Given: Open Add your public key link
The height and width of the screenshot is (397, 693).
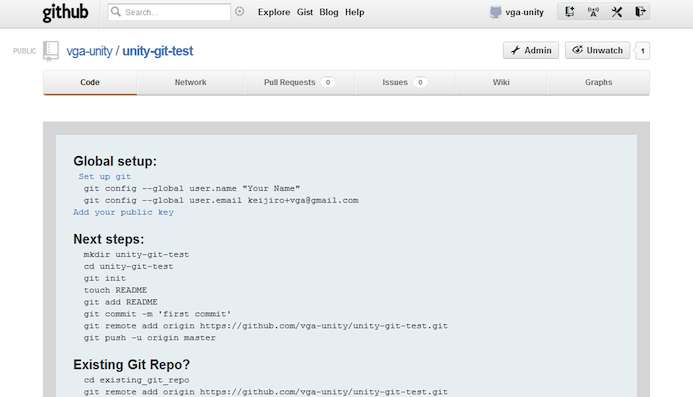Looking at the screenshot, I should click(123, 212).
